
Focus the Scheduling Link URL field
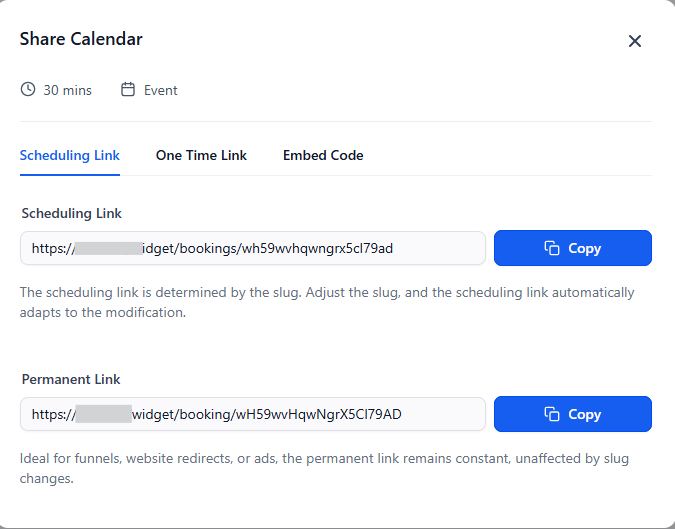click(300, 248)
